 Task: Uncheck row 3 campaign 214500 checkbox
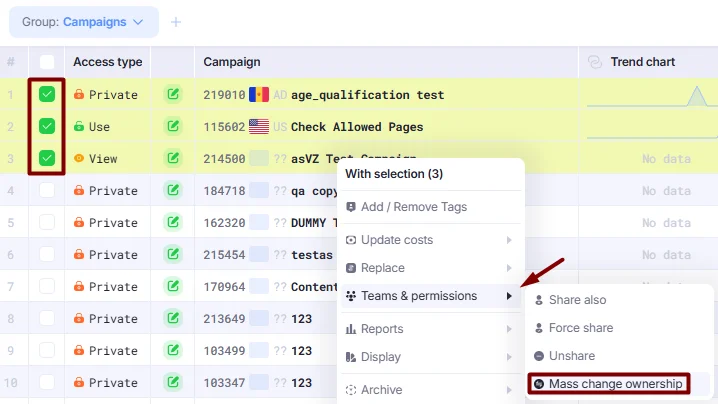[47, 158]
